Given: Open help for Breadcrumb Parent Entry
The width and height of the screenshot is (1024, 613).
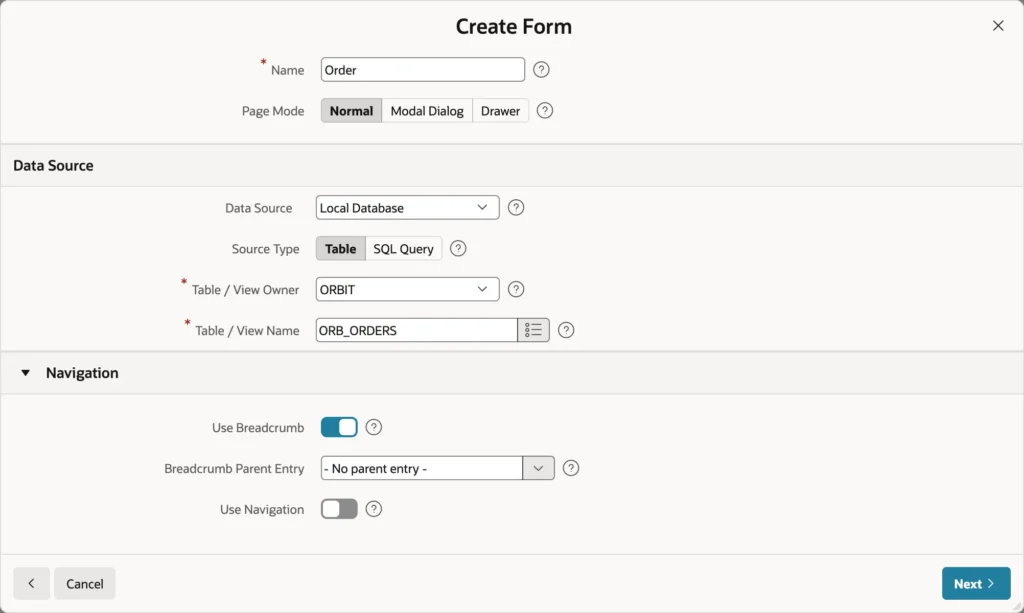Looking at the screenshot, I should coord(571,468).
